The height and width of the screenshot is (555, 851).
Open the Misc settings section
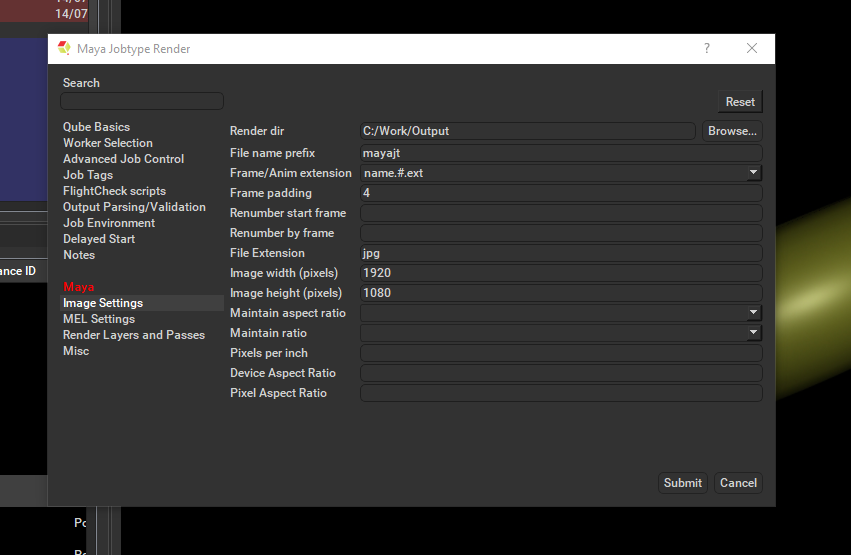pyautogui.click(x=76, y=351)
